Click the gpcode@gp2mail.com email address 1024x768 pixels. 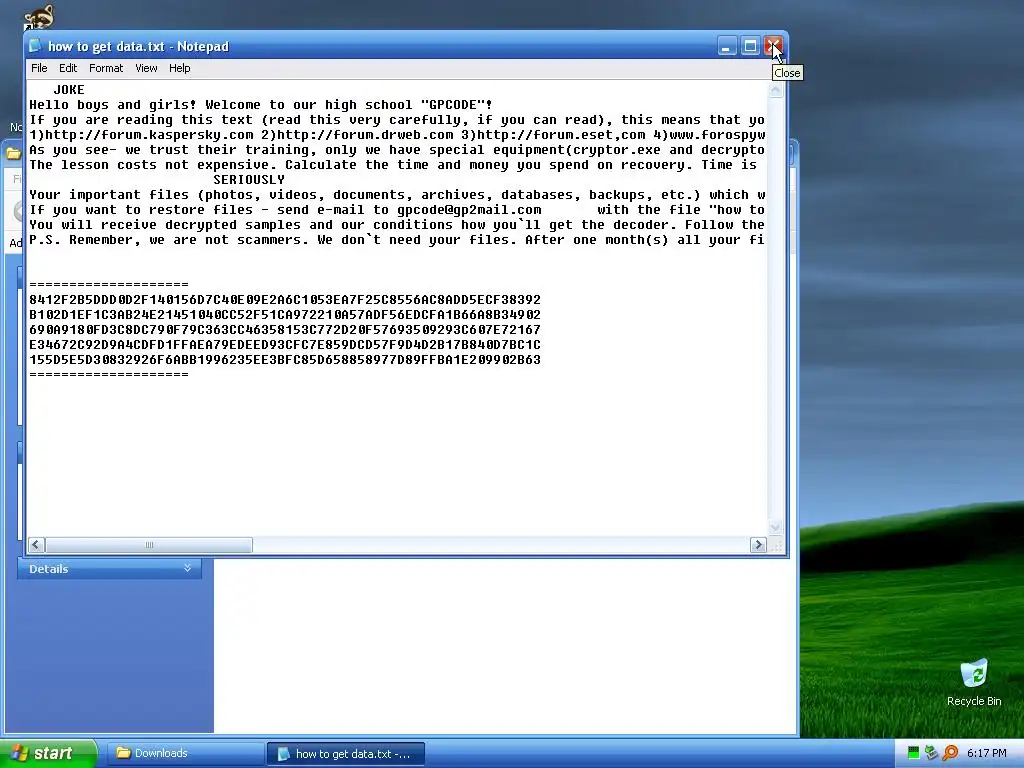click(469, 210)
